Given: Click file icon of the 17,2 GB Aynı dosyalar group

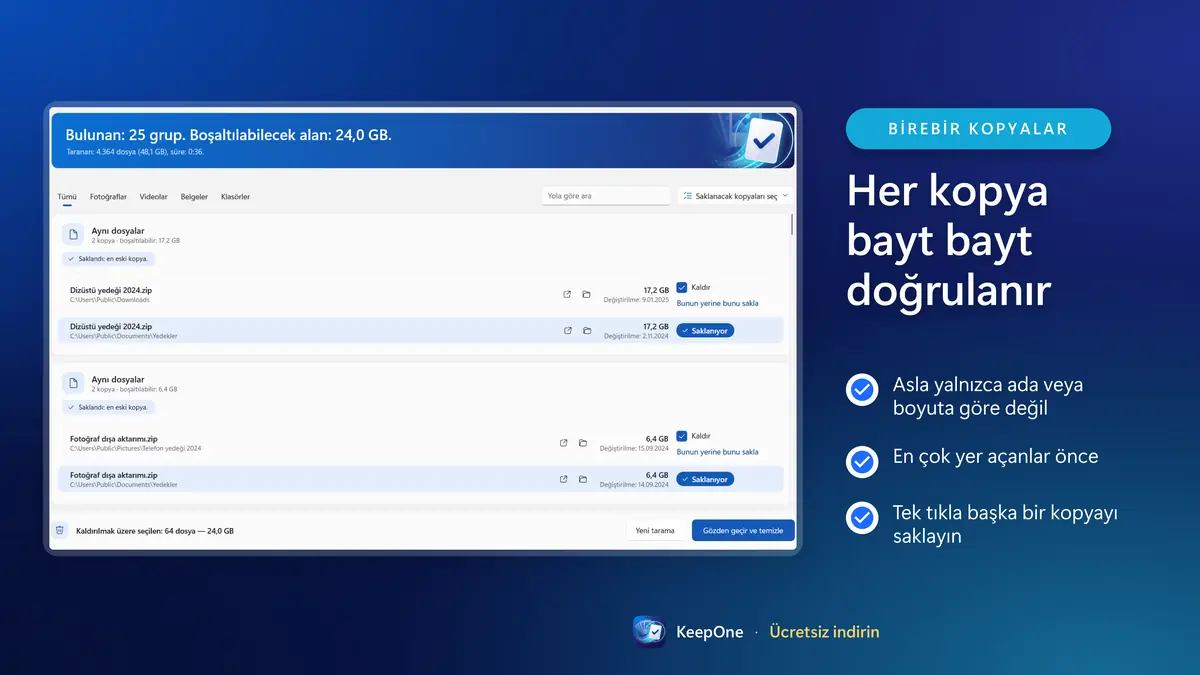Looking at the screenshot, I should 72,235.
